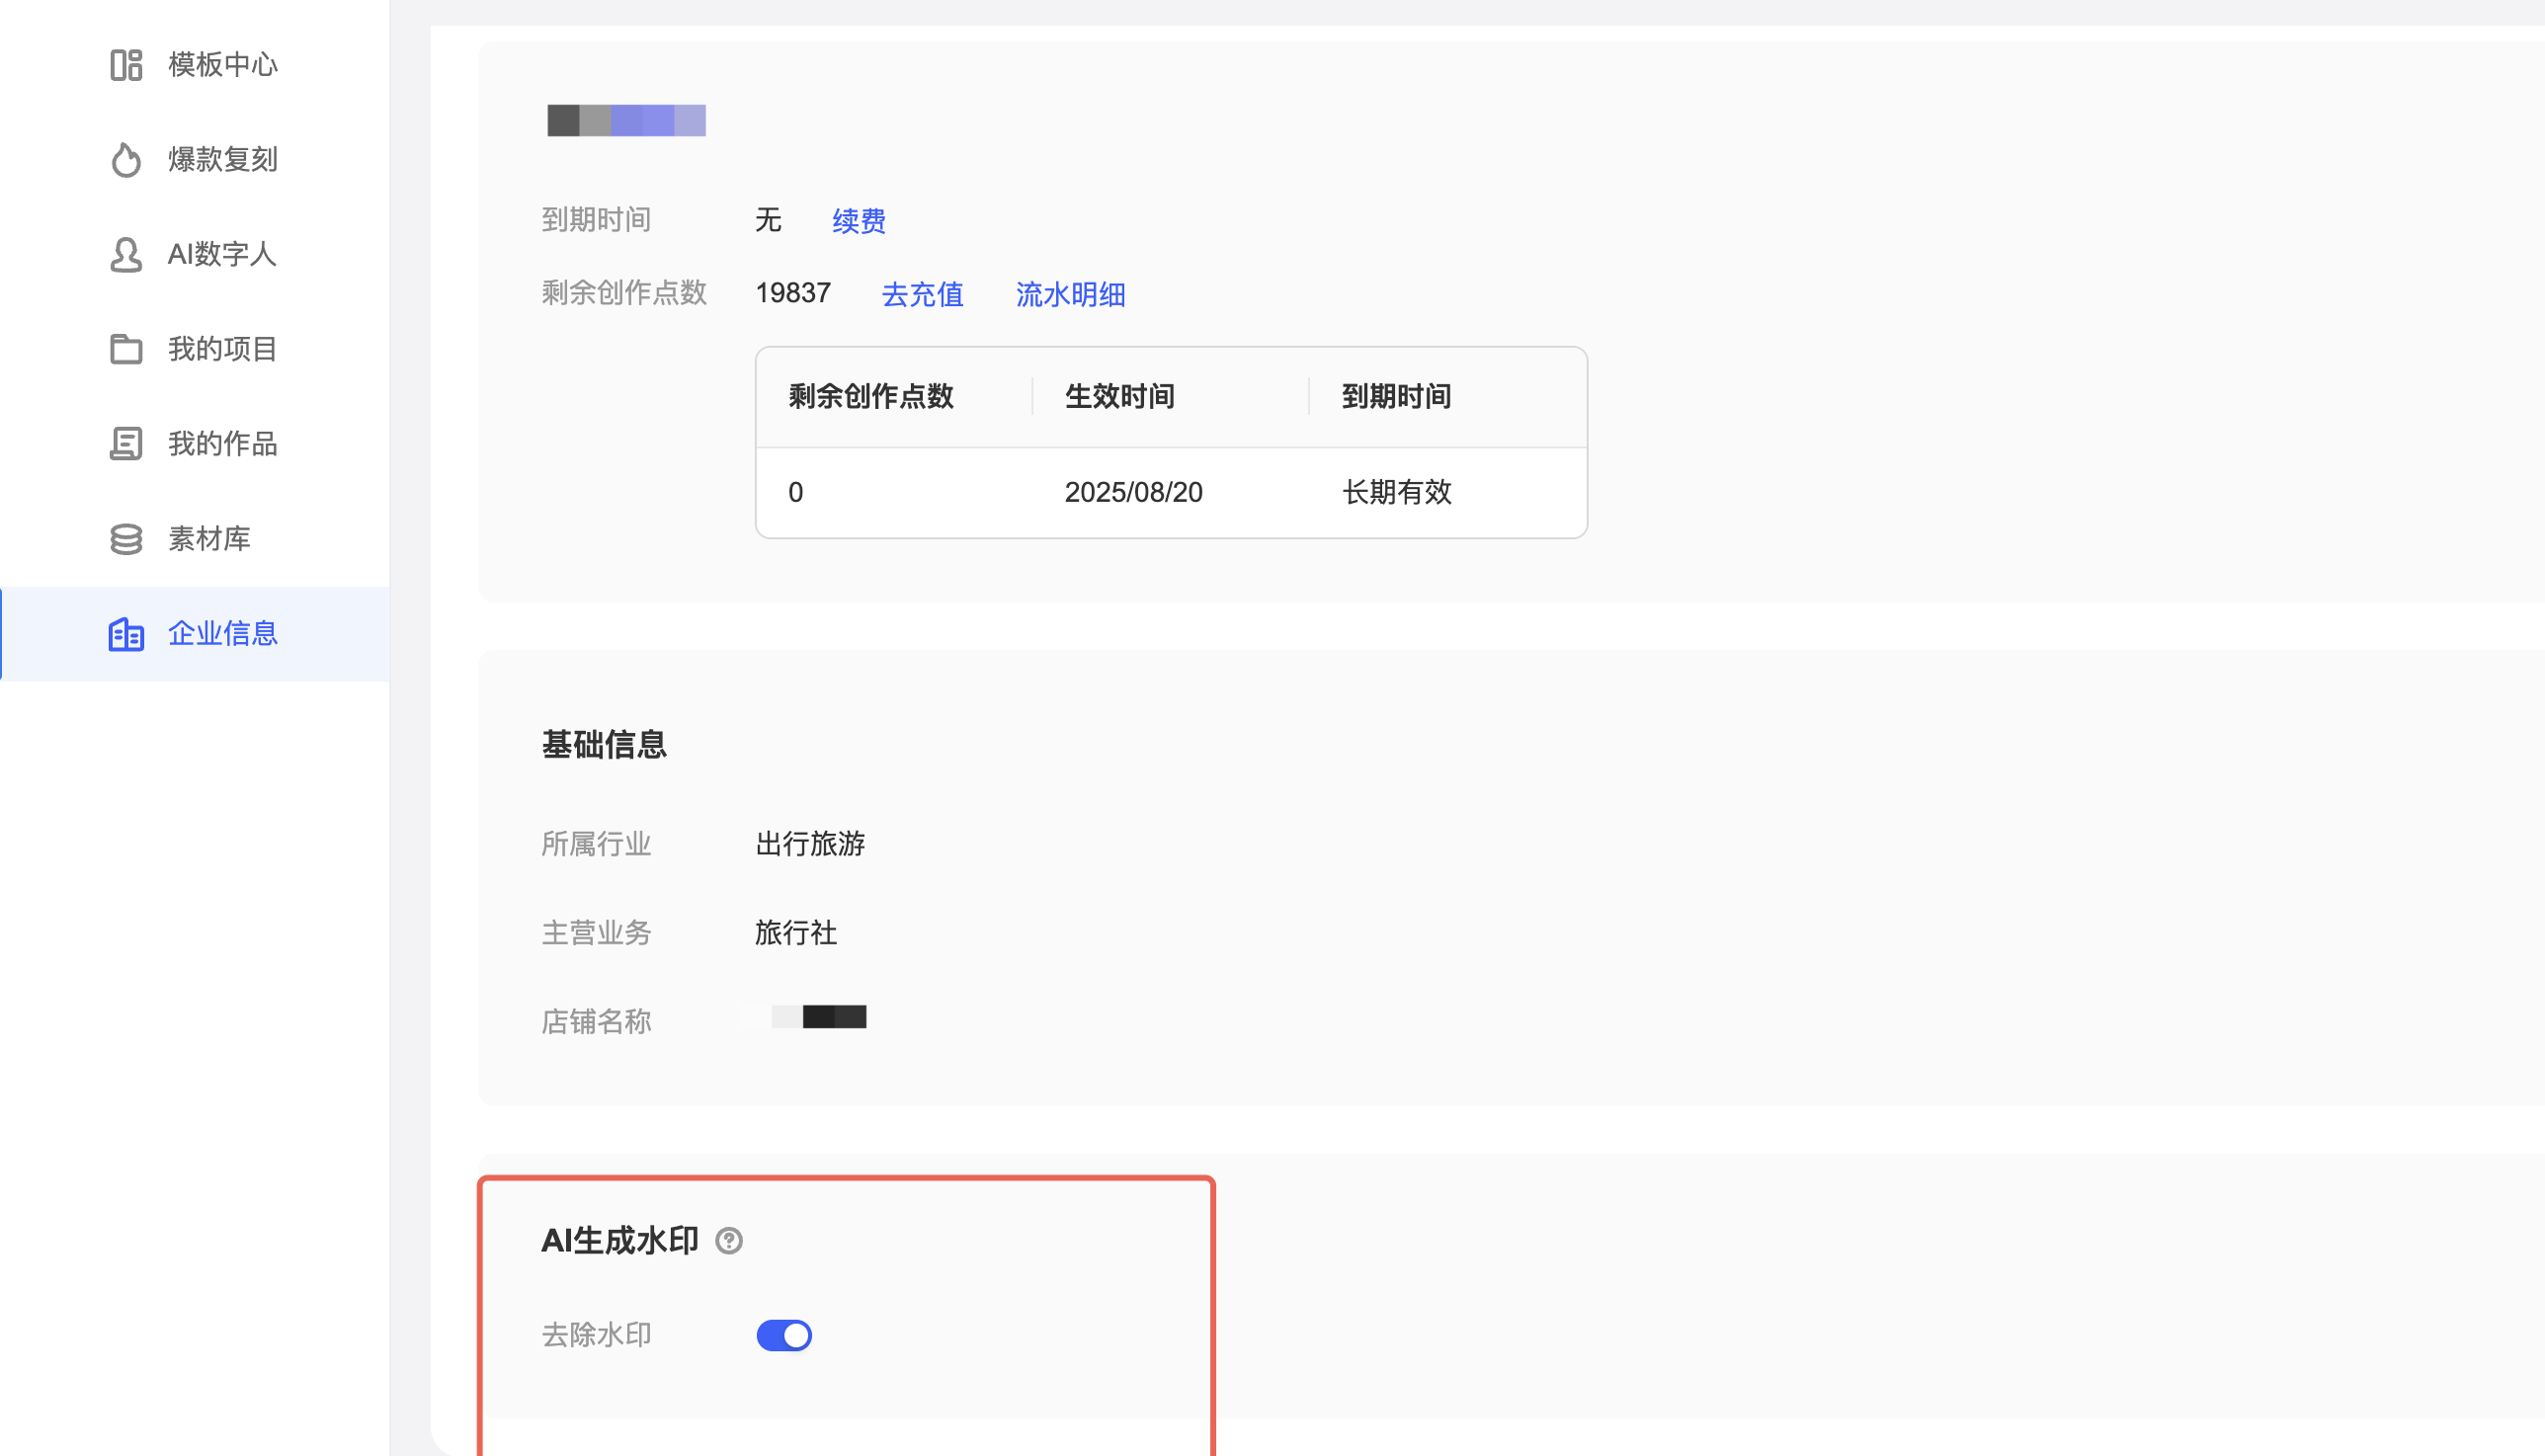The image size is (2545, 1456).
Task: Go to 我的项目 in sidebar
Action: [x=222, y=349]
